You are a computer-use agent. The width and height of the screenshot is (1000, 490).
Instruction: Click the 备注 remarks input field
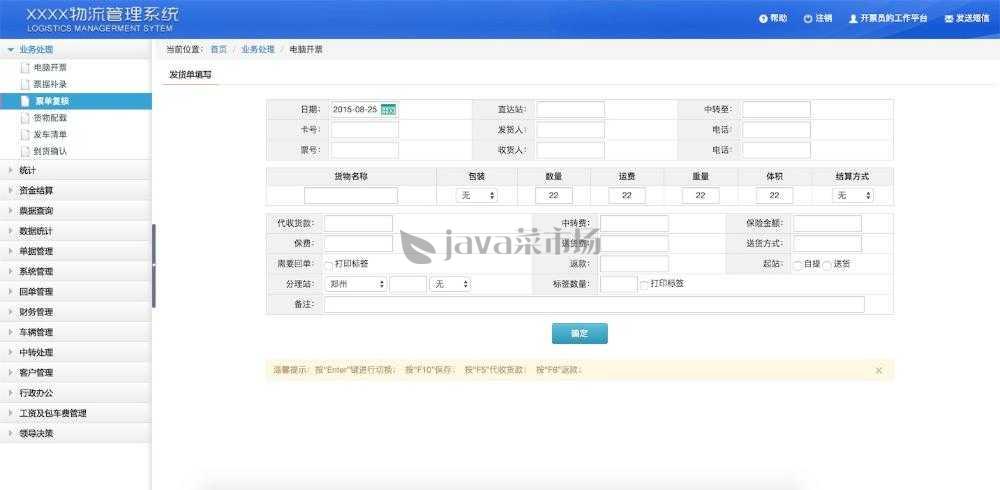click(594, 305)
